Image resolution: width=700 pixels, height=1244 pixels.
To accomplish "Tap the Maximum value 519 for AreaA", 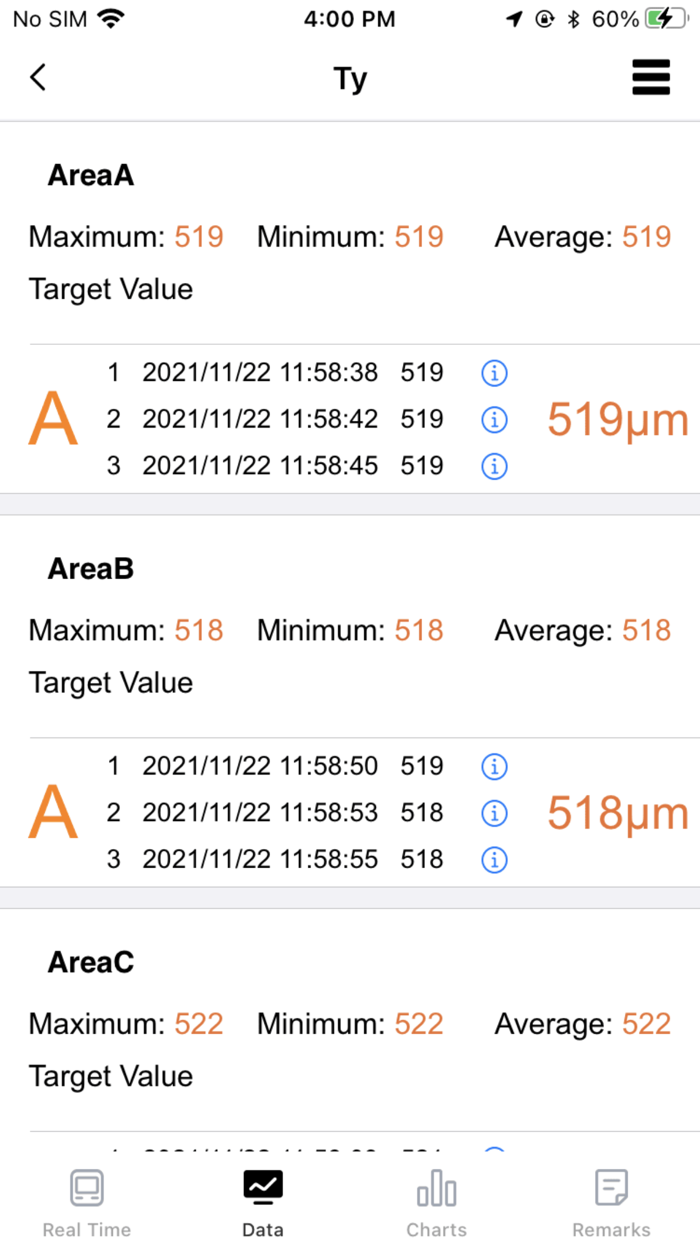I will coord(198,237).
